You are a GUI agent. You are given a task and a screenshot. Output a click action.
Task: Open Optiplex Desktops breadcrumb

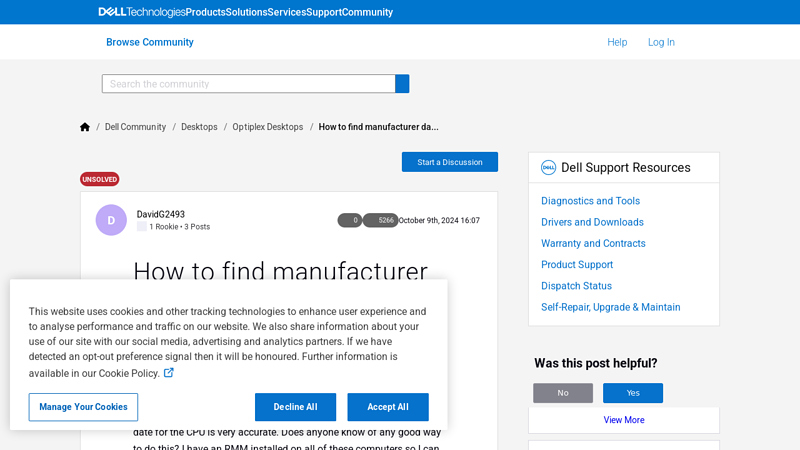click(x=267, y=127)
